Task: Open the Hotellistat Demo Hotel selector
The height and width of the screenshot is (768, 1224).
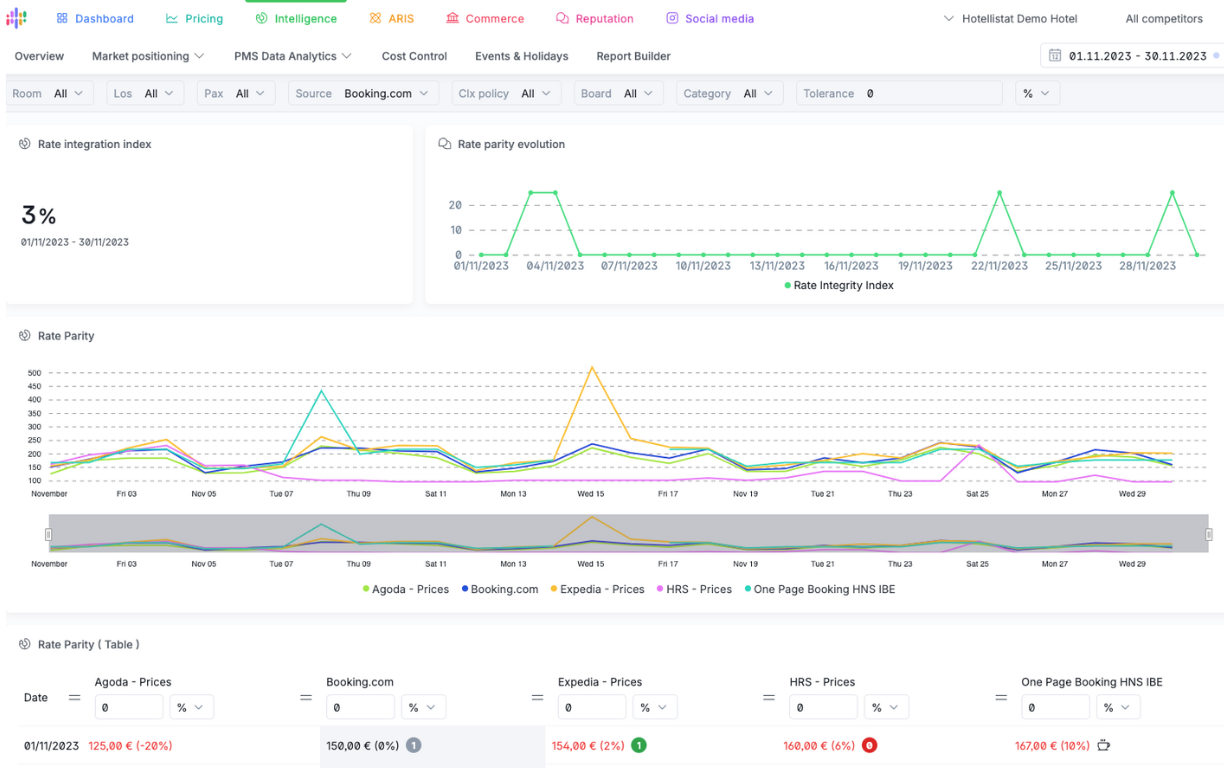Action: (x=1011, y=18)
